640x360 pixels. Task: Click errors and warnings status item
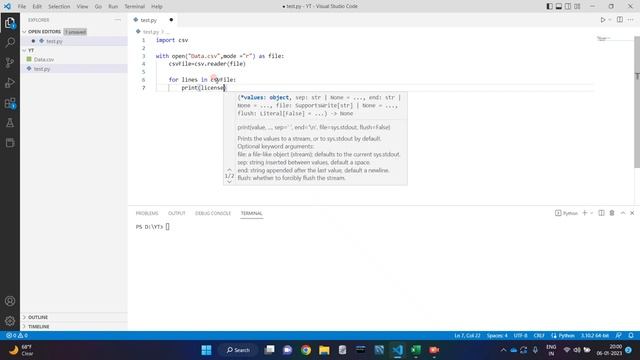pyautogui.click(x=17, y=336)
